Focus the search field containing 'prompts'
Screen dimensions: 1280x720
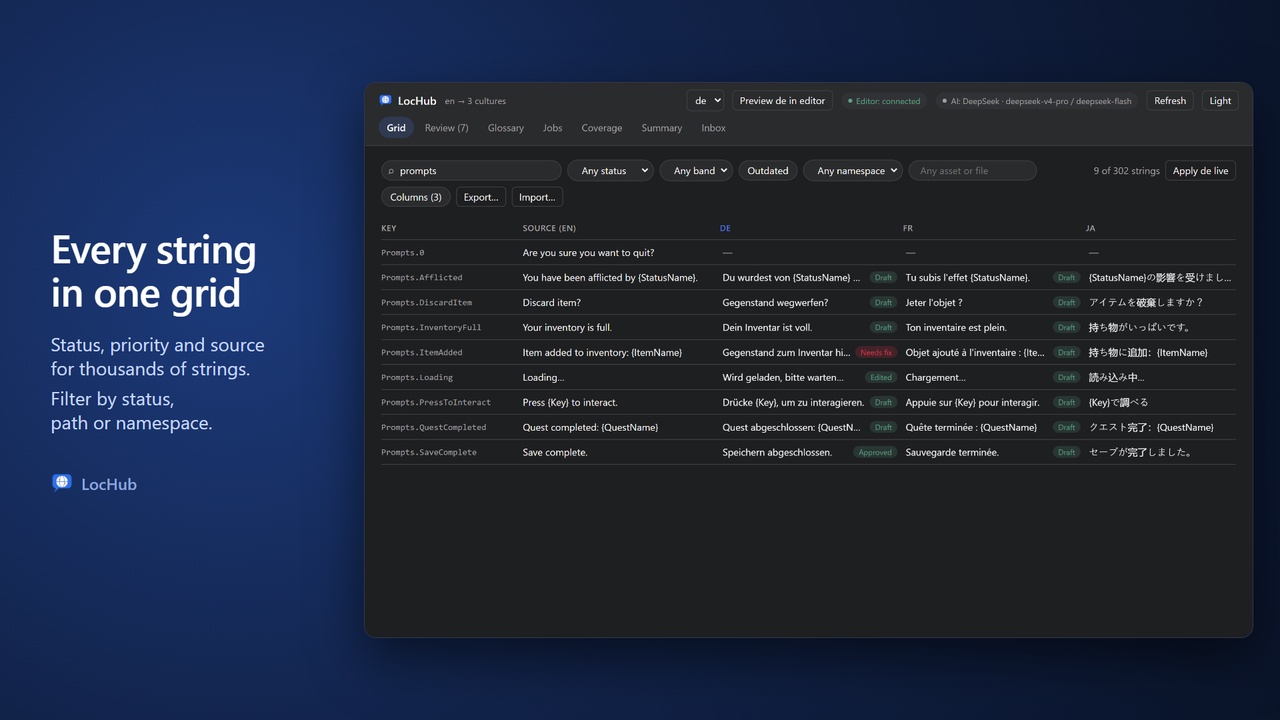[x=471, y=171]
